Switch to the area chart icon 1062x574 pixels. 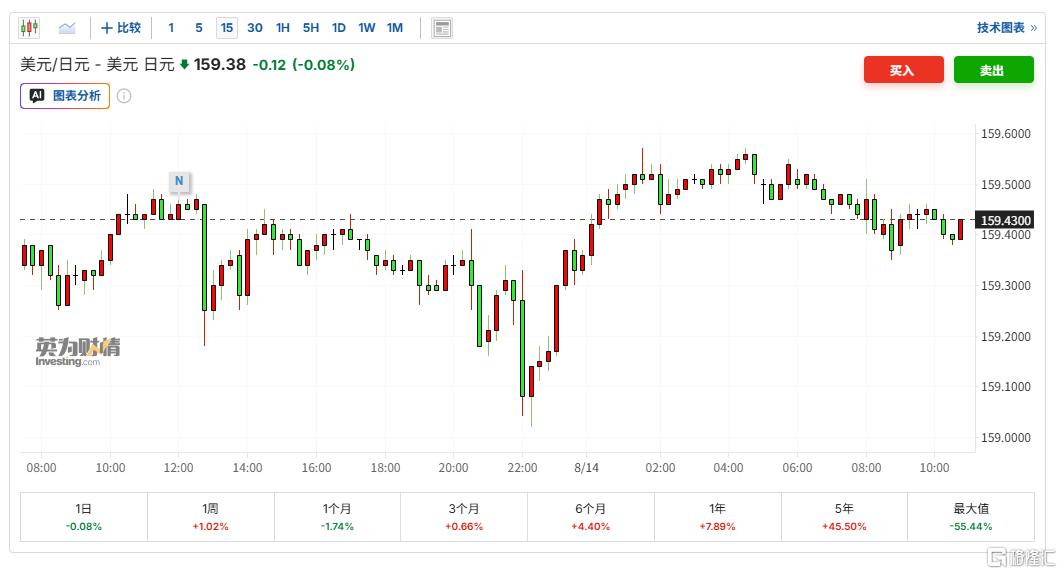(x=66, y=28)
